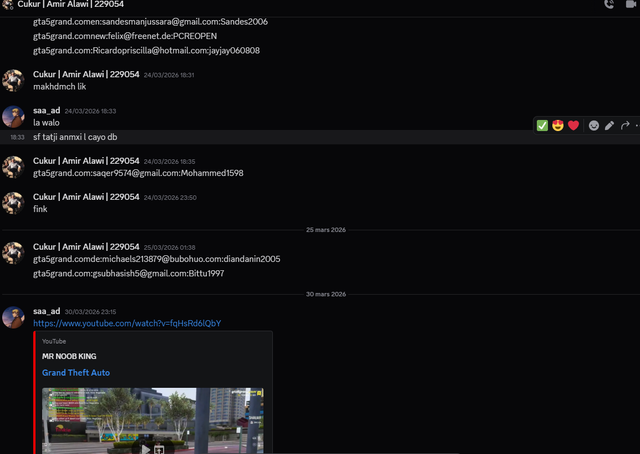Open saa_ad avatar next to 'la walo'
Screen dimensions: 640x454
click(13, 117)
